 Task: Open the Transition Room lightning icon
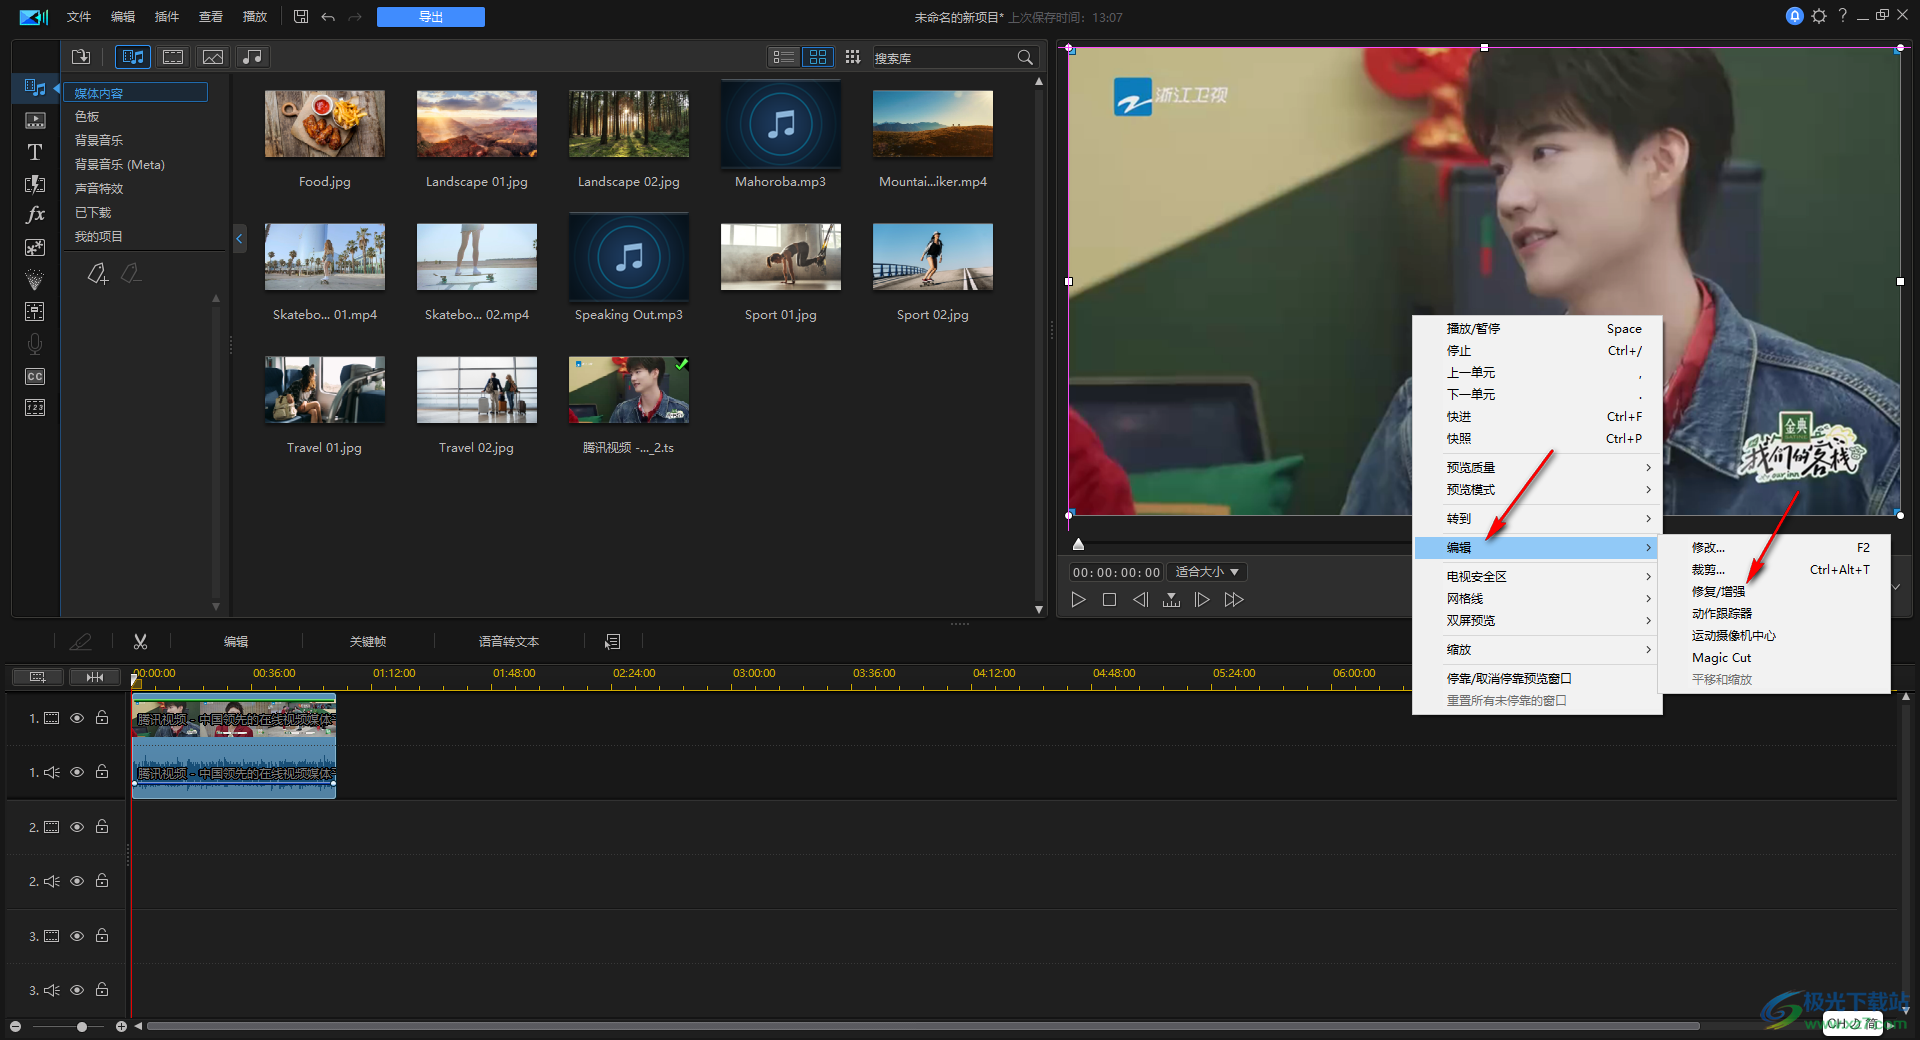(35, 184)
